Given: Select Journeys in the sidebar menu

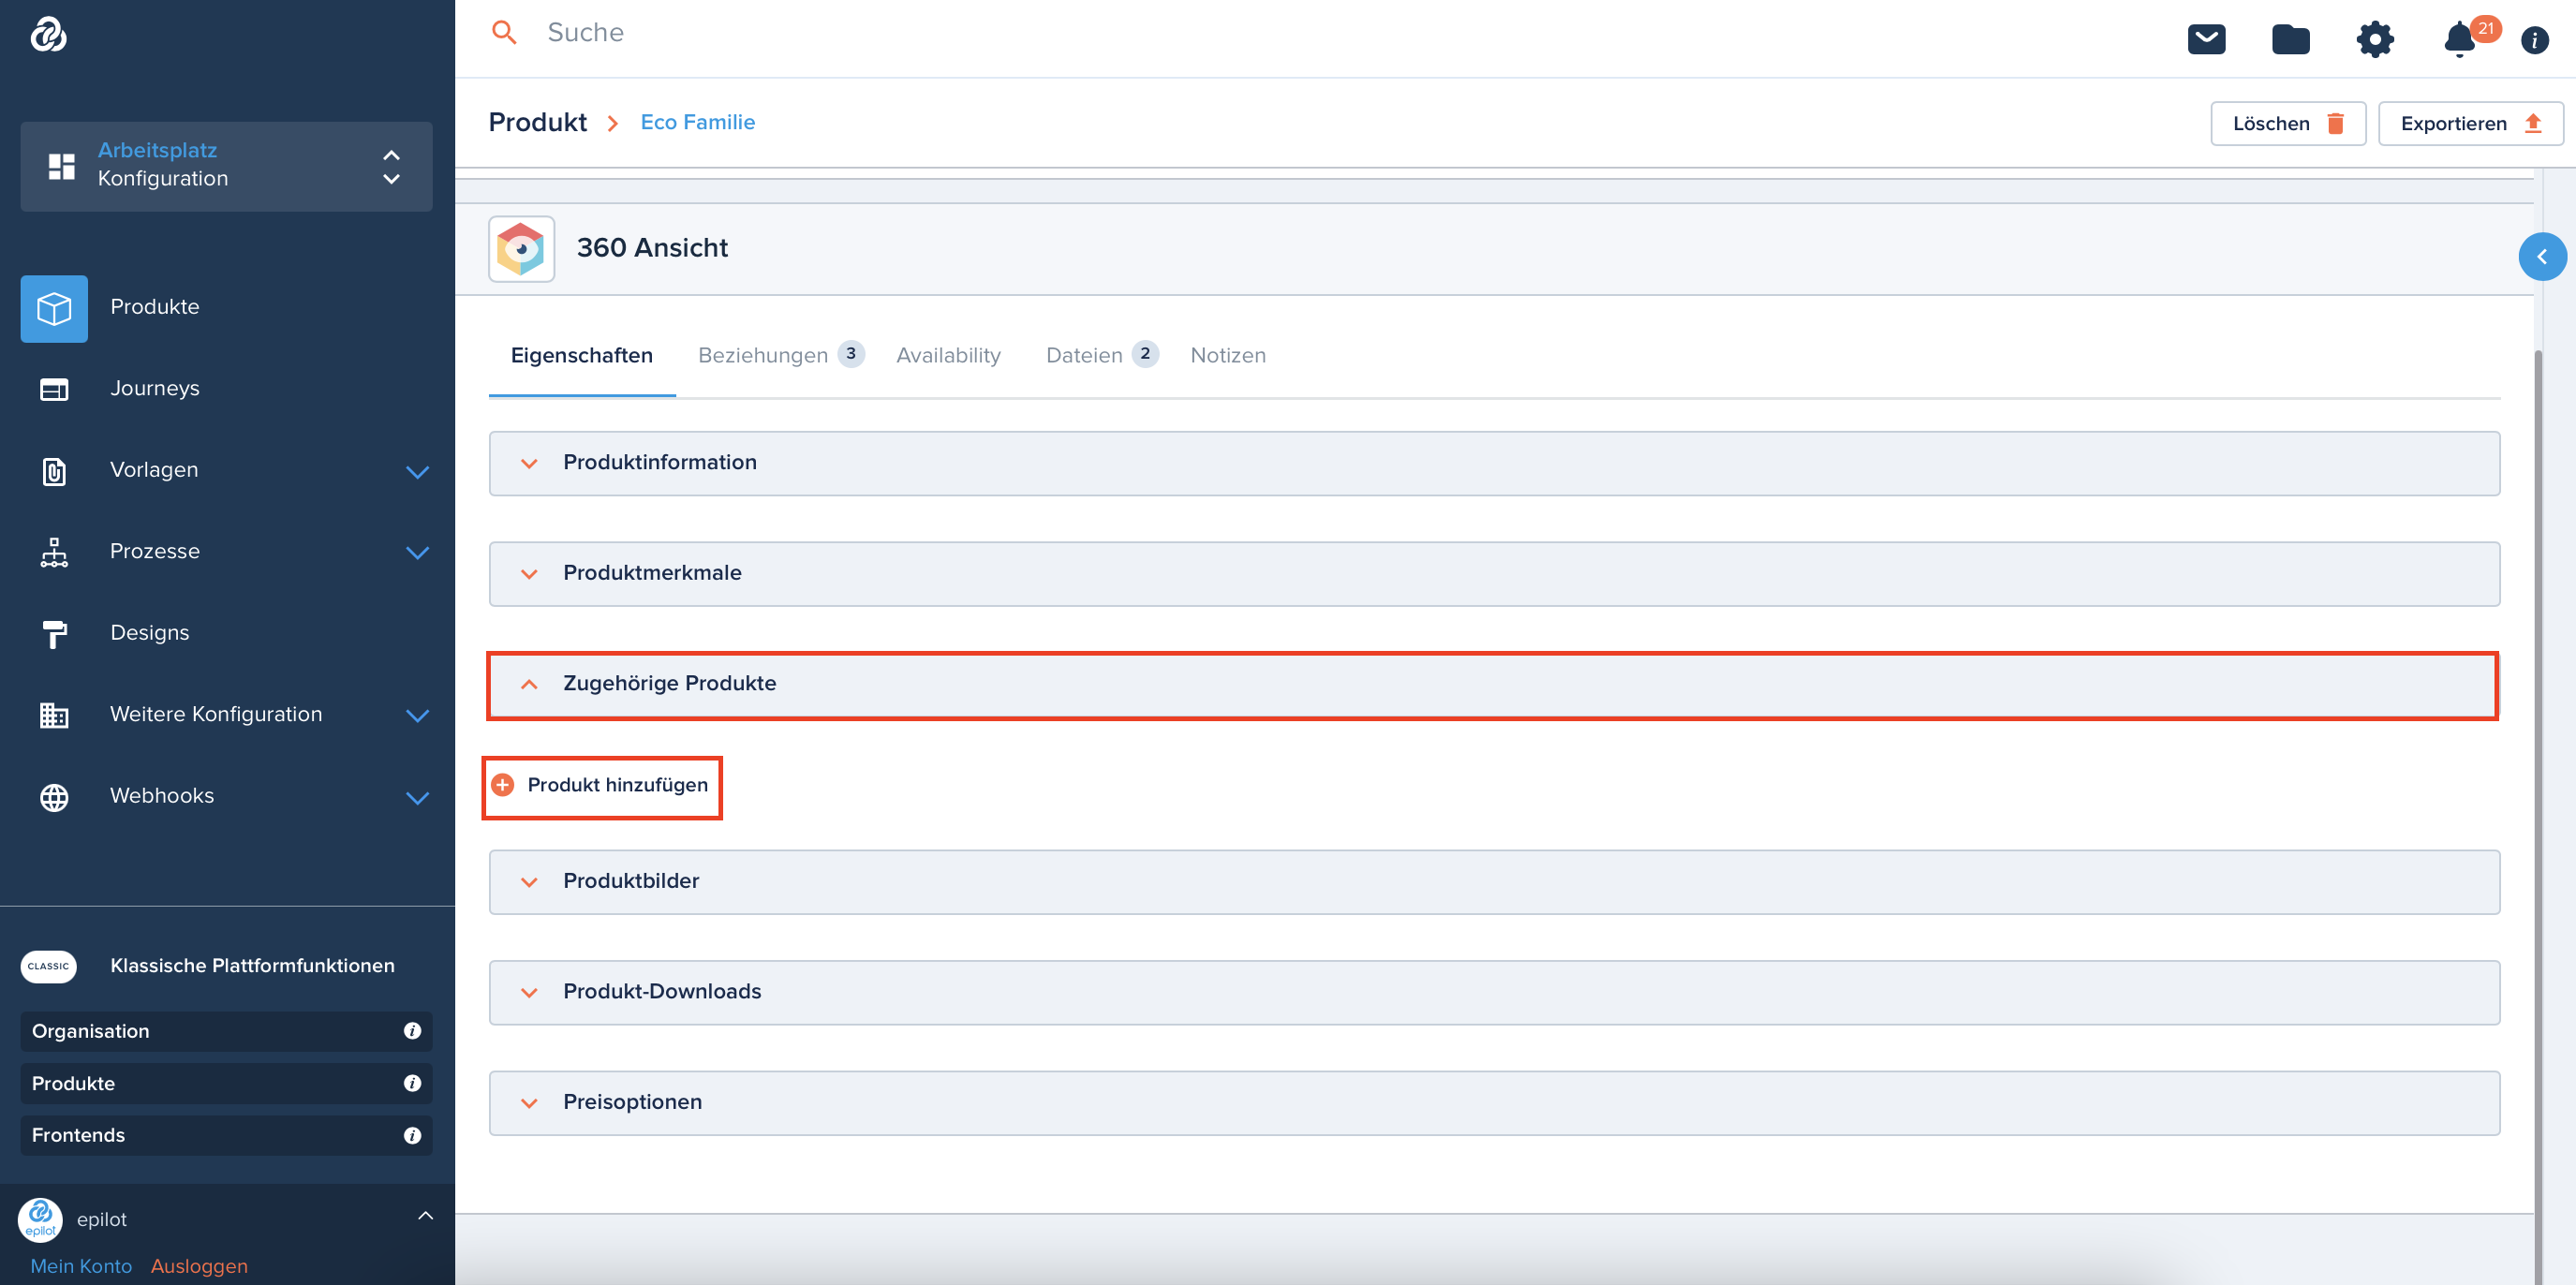Looking at the screenshot, I should point(155,388).
